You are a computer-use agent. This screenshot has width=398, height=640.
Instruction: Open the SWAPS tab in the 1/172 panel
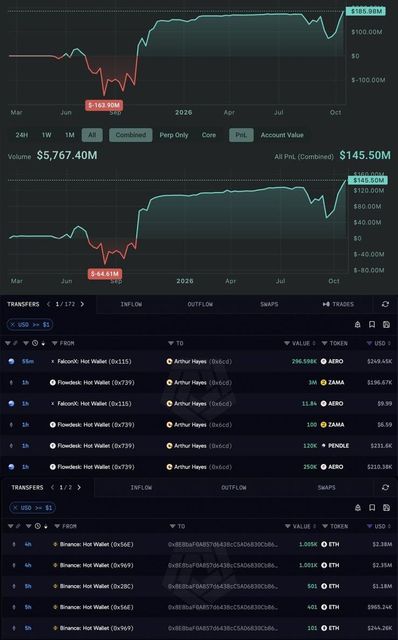(269, 304)
